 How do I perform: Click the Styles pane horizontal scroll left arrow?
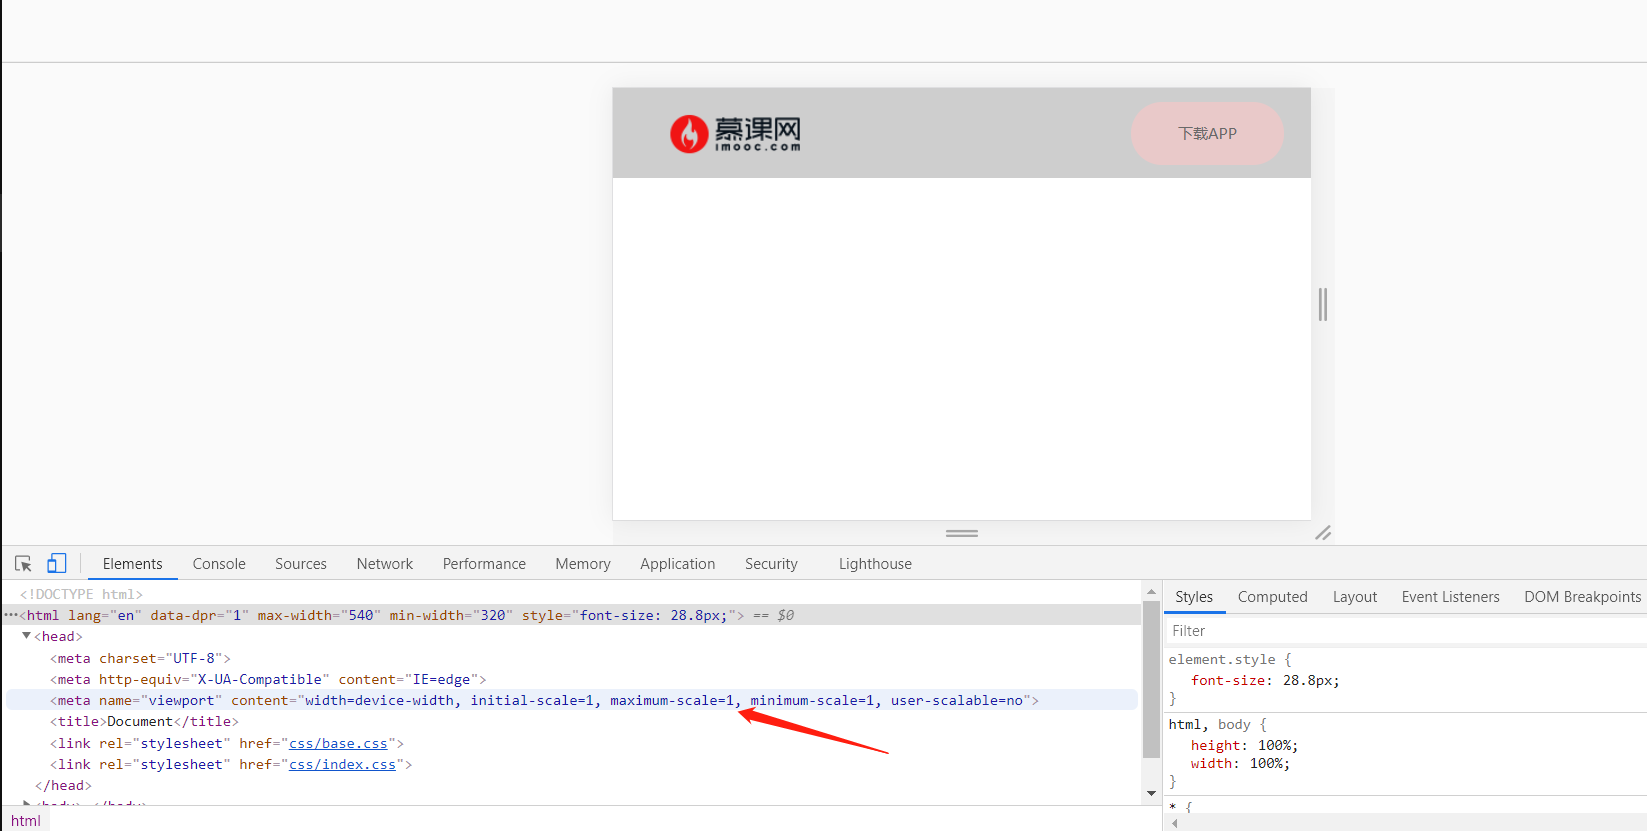1174,824
